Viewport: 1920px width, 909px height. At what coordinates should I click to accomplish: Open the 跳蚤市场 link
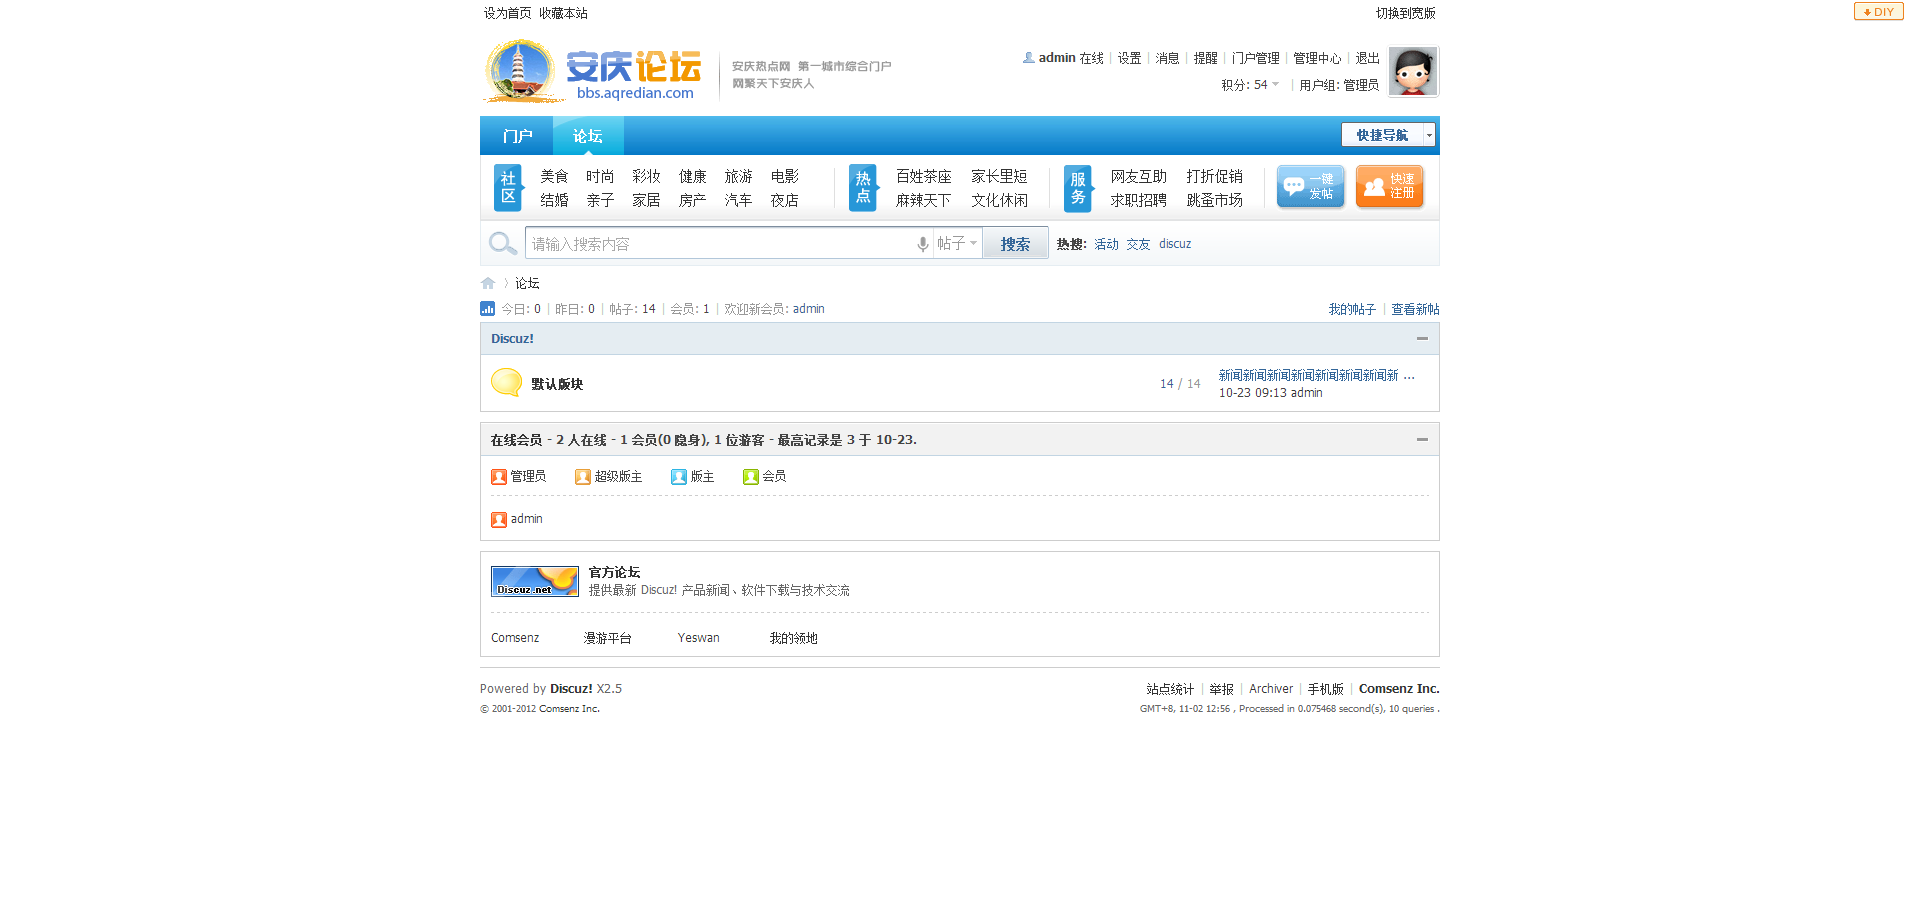[x=1214, y=200]
